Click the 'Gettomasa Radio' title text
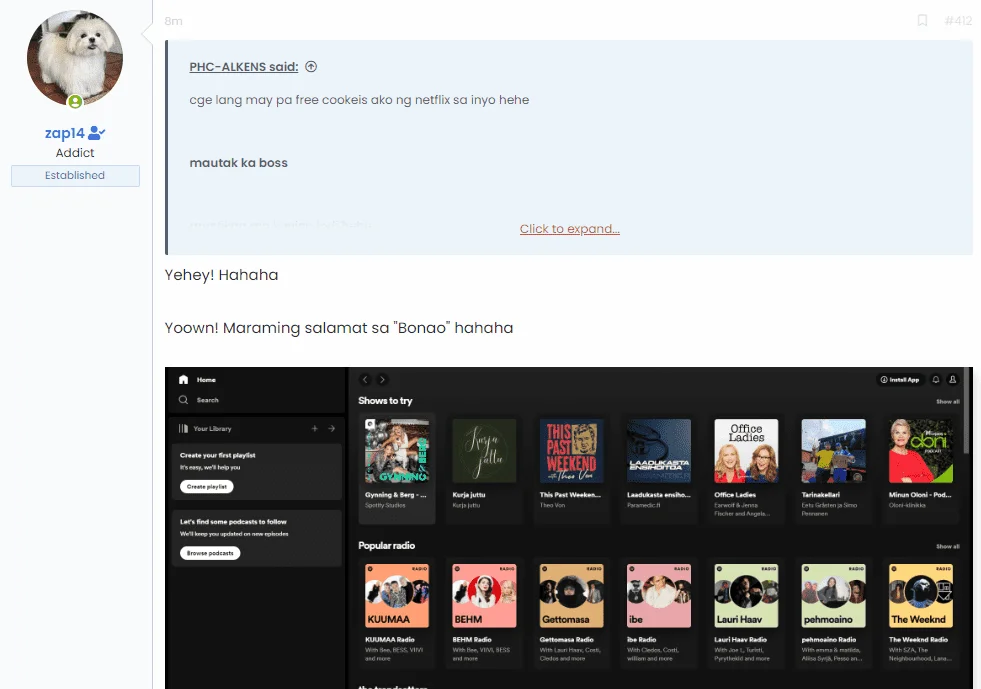This screenshot has width=981, height=689. 567,640
